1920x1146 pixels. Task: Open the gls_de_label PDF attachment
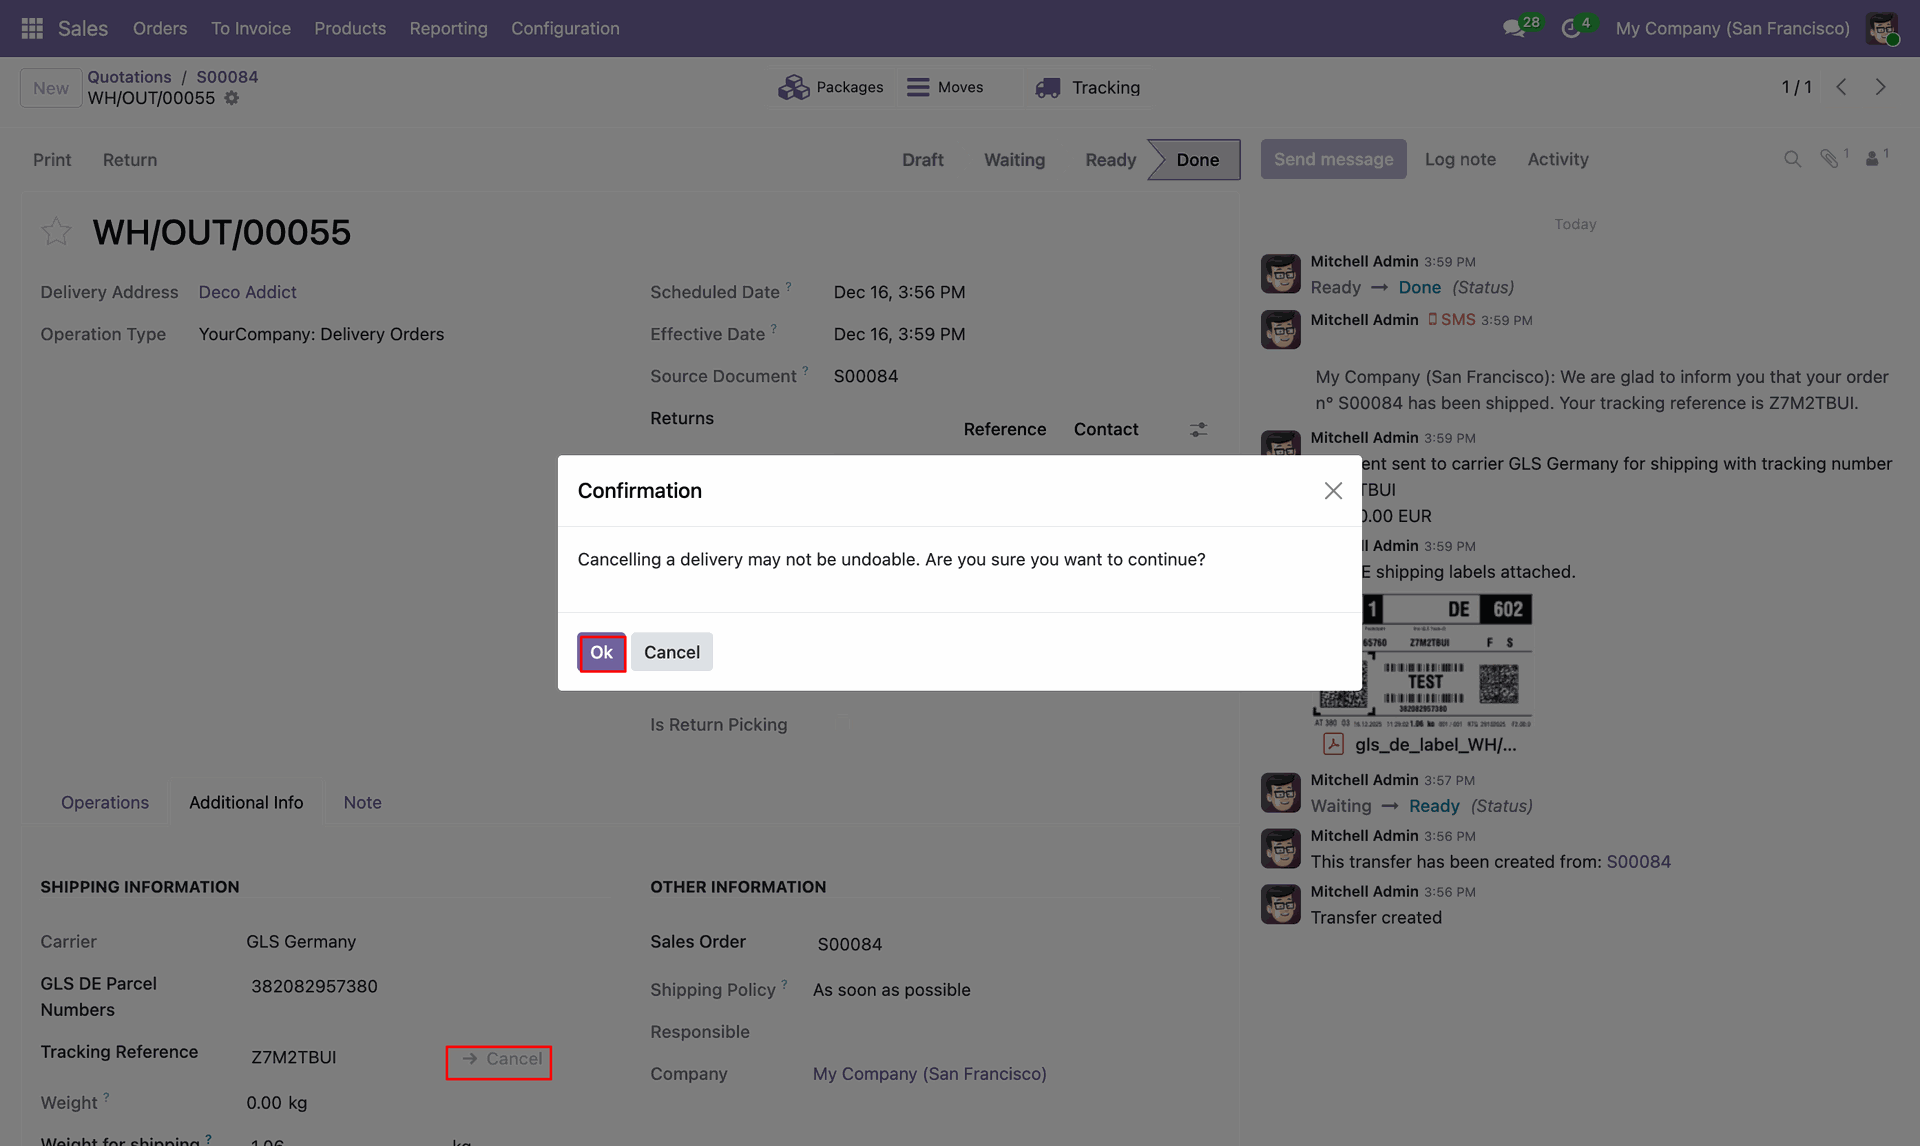[1434, 745]
